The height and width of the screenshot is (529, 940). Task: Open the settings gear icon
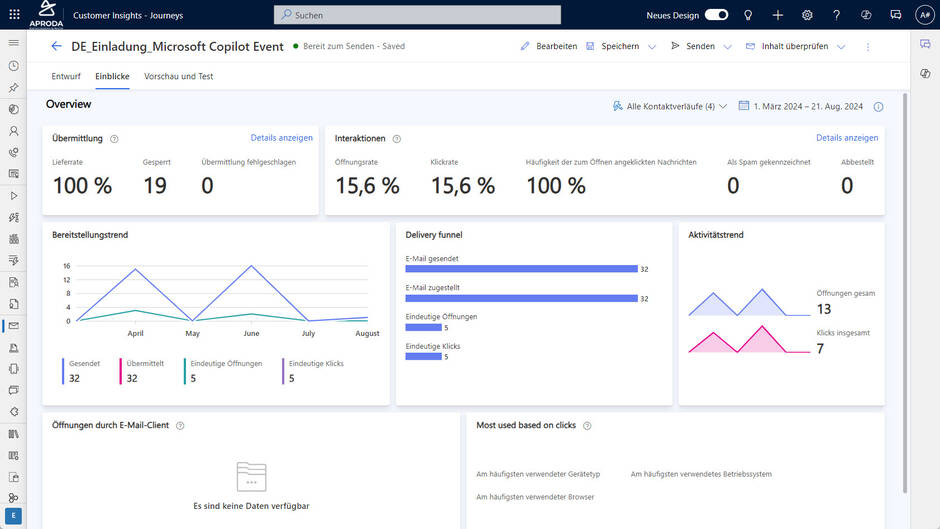pos(807,15)
